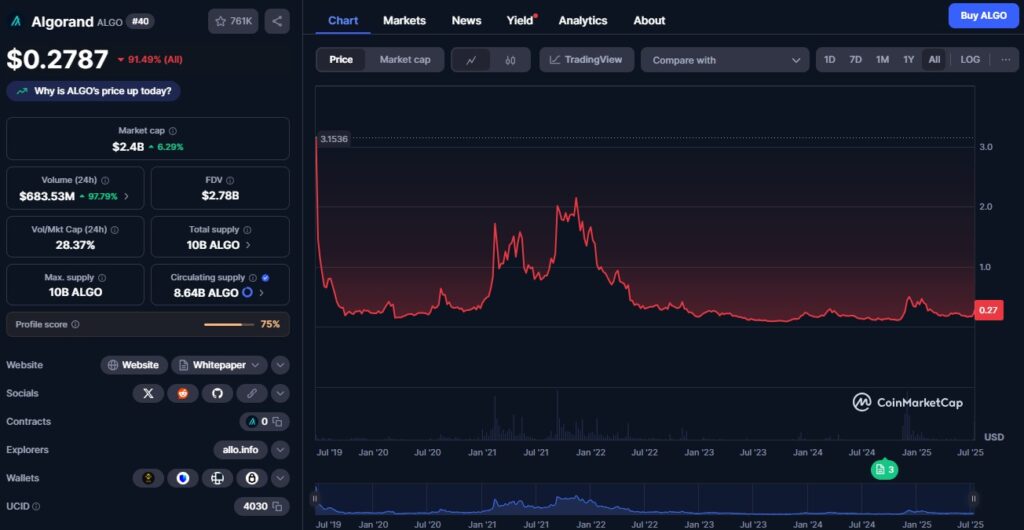
Task: Open Why is ALGO's price up today
Action: pos(94,91)
